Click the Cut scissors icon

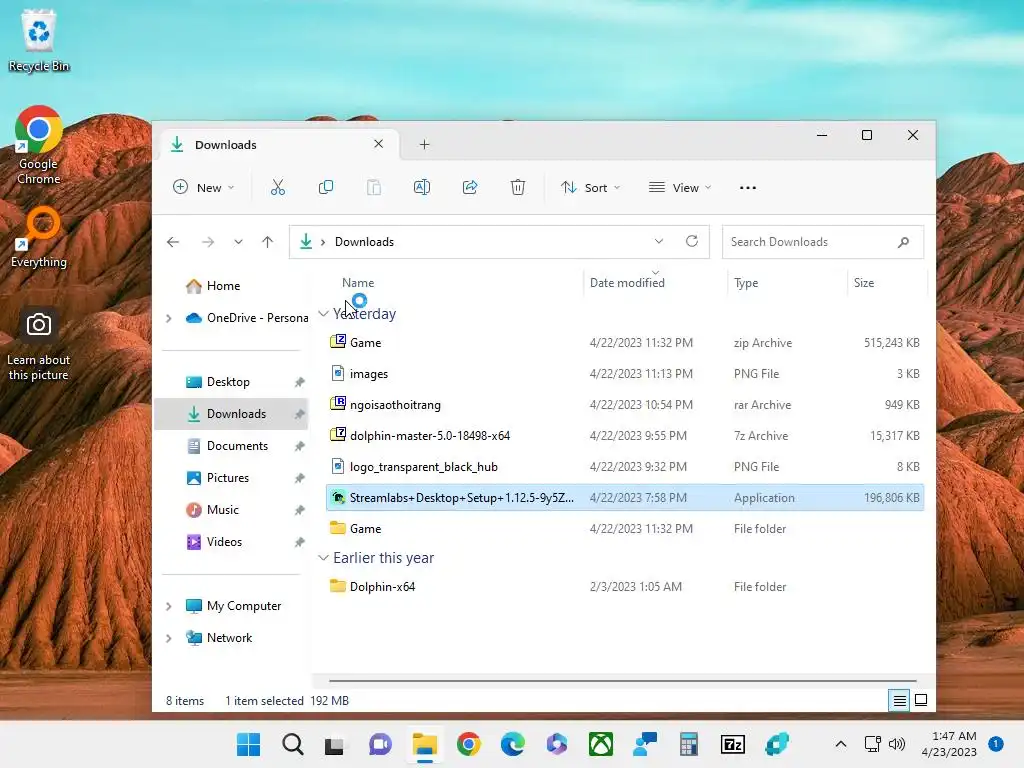pyautogui.click(x=278, y=187)
